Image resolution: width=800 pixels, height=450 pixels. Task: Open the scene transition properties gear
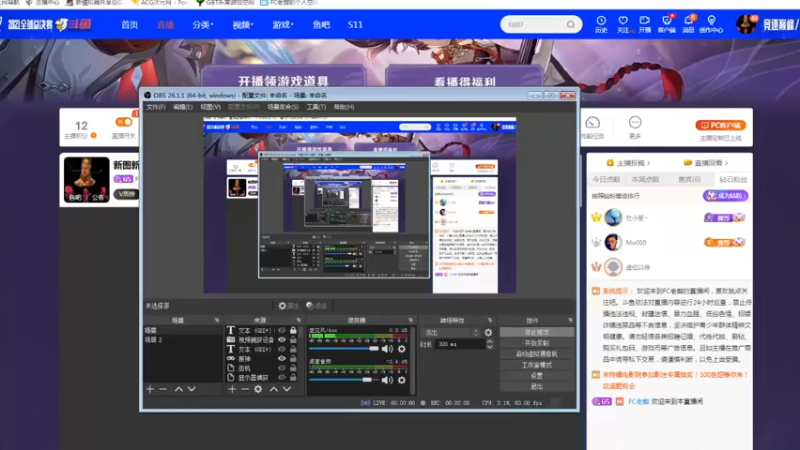pyautogui.click(x=488, y=333)
